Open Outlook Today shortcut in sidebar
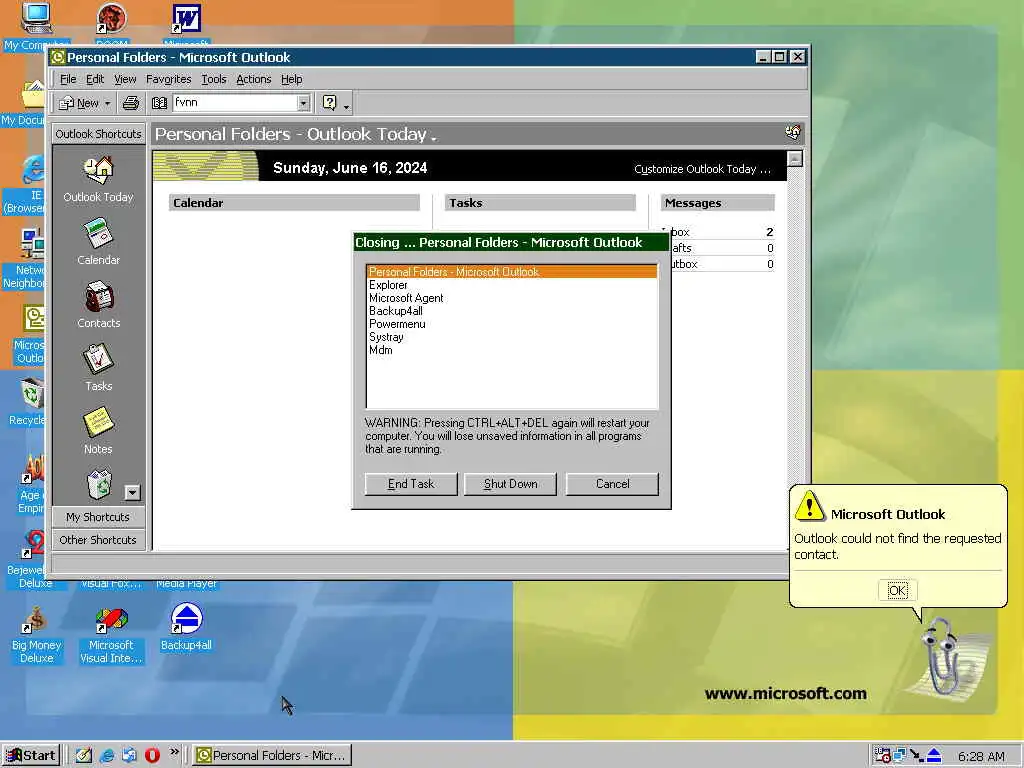 click(99, 180)
